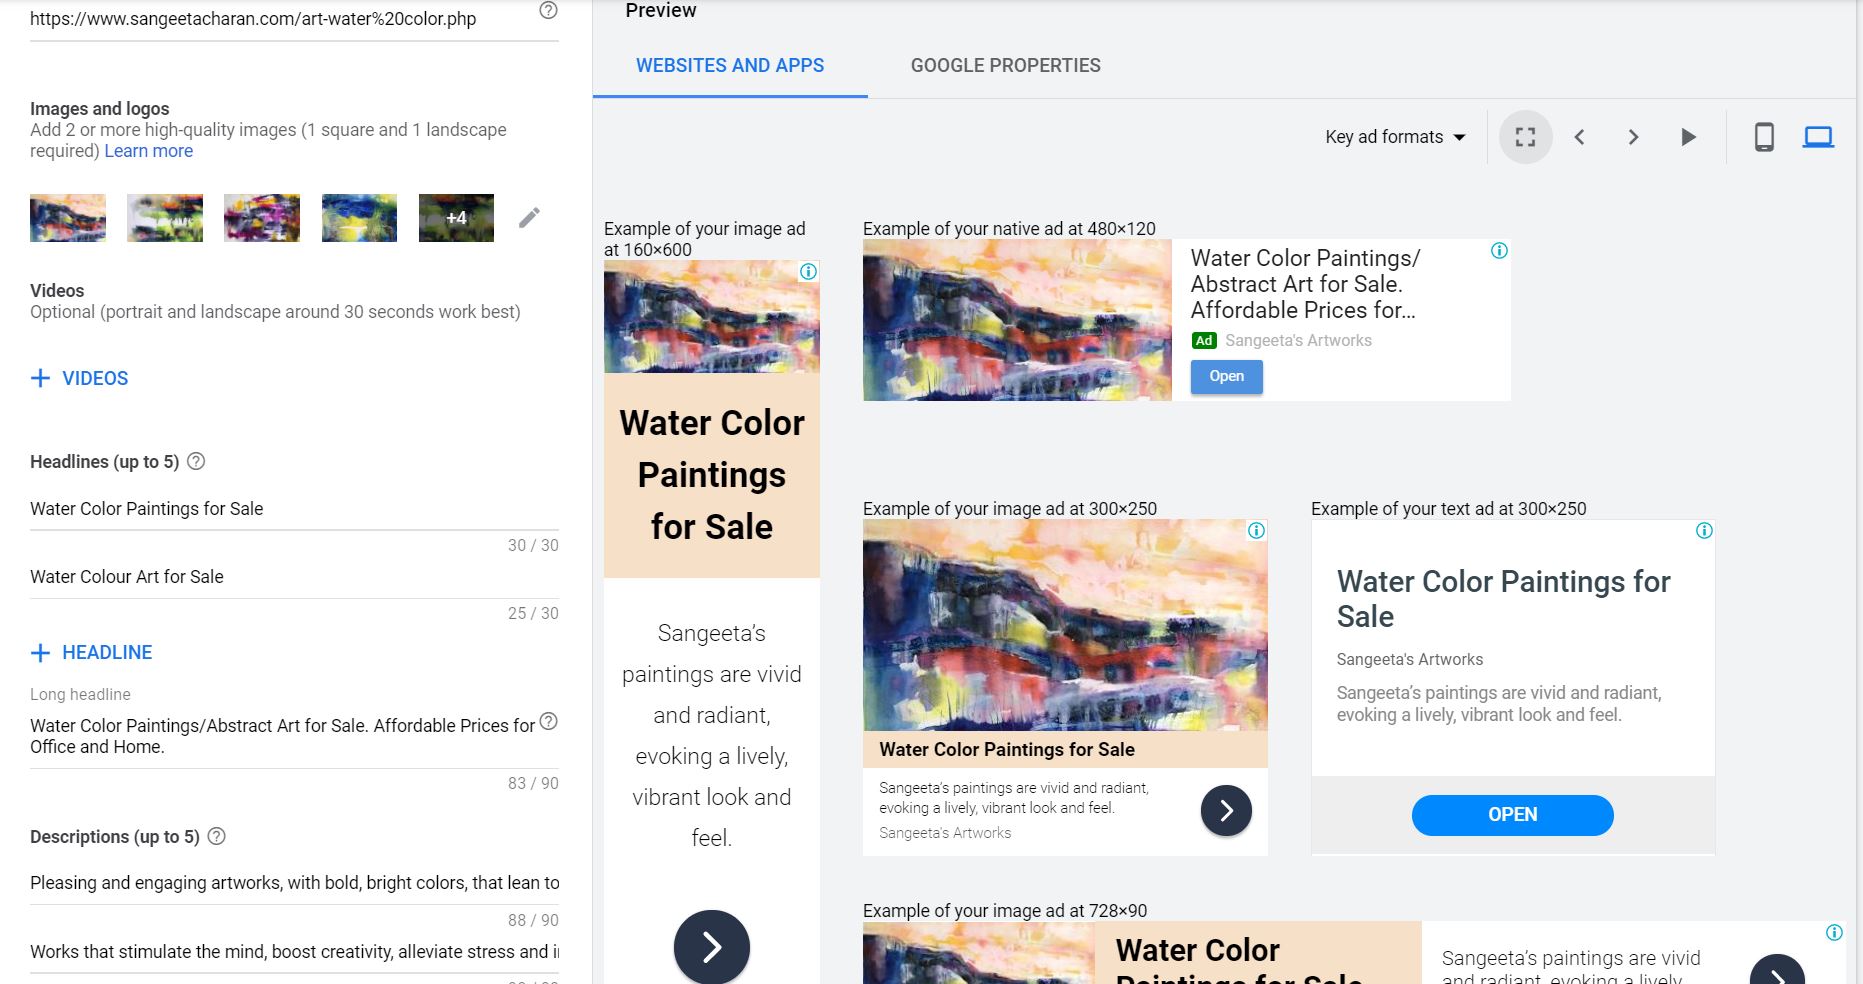The height and width of the screenshot is (984, 1863).
Task: Toggle the desktop preview mode
Action: 1818,136
